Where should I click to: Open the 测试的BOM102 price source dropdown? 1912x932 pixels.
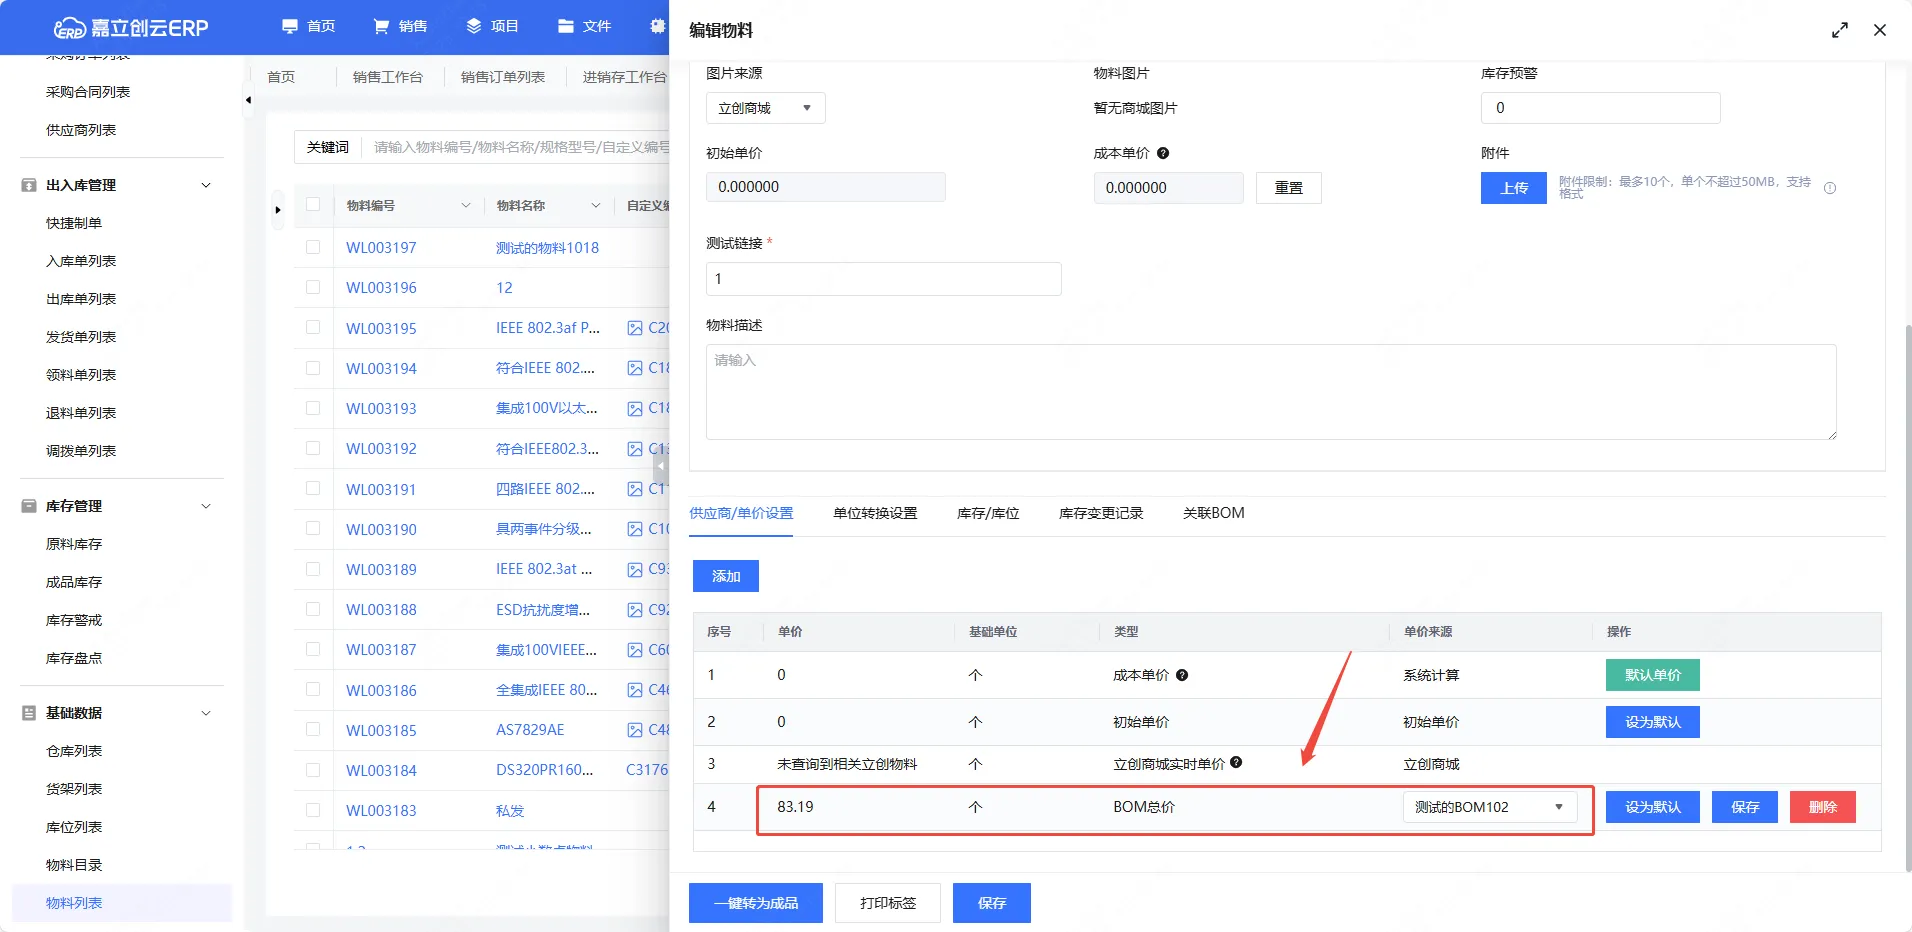[1489, 807]
